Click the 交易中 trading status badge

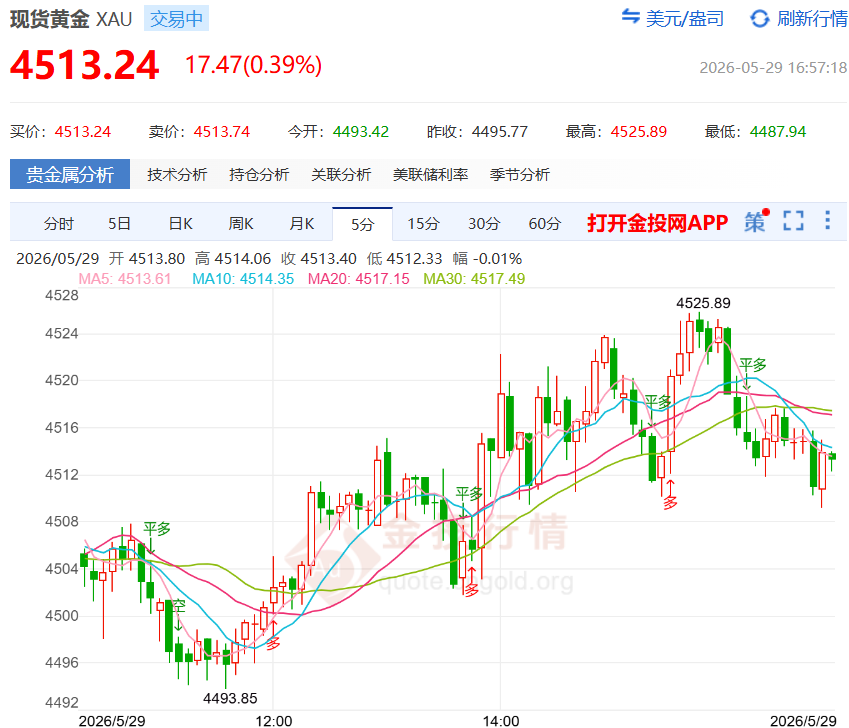tap(177, 19)
